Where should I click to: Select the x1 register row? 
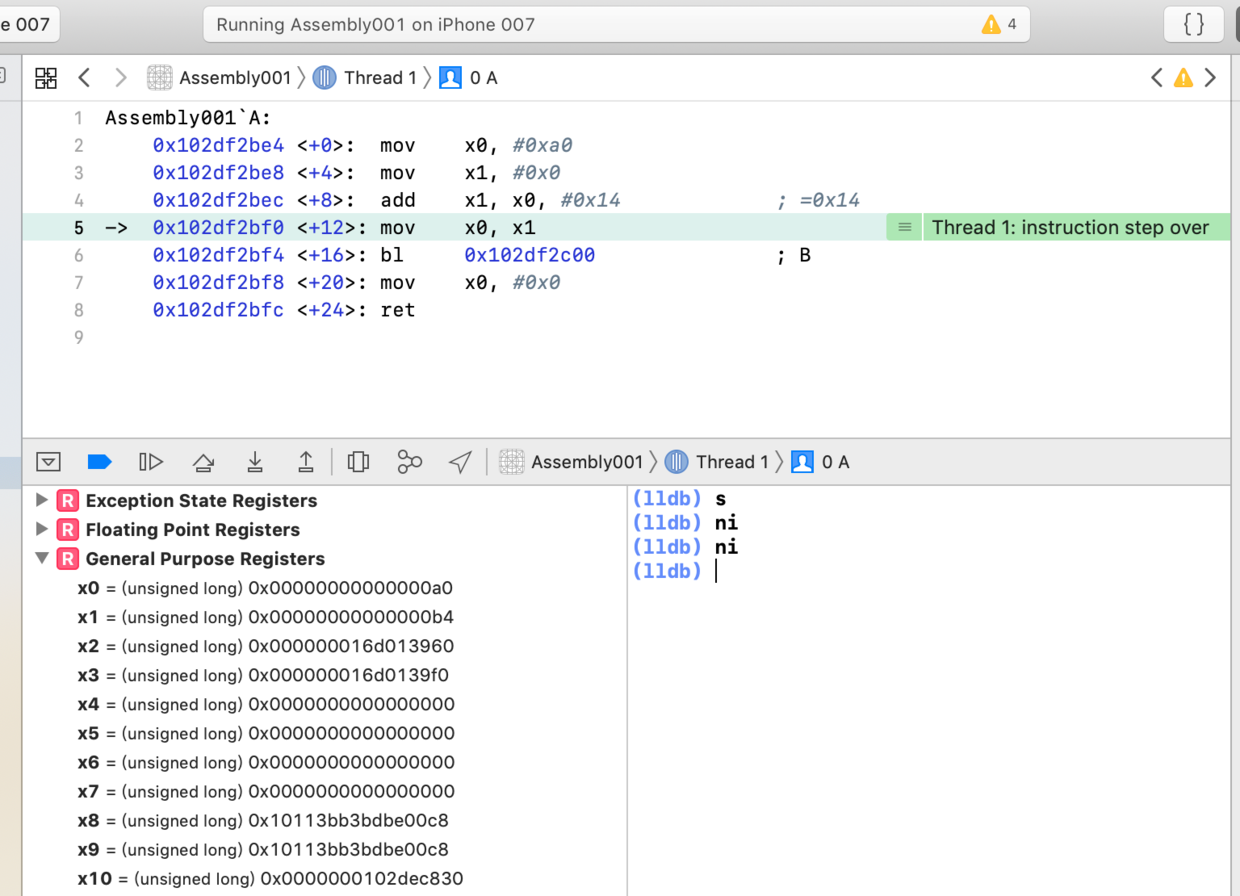pyautogui.click(x=325, y=617)
